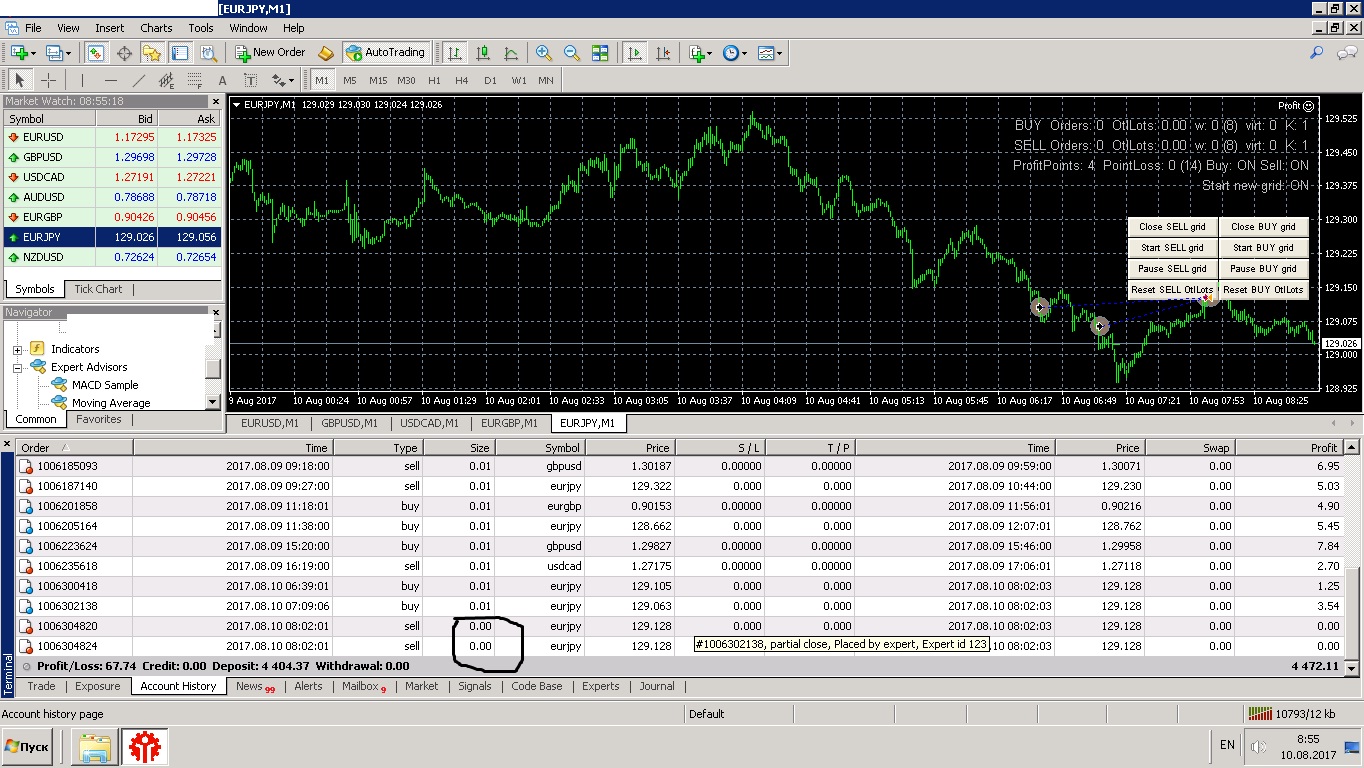1364x768 pixels.
Task: Toggle Chart Shift from right border
Action: coord(662,53)
